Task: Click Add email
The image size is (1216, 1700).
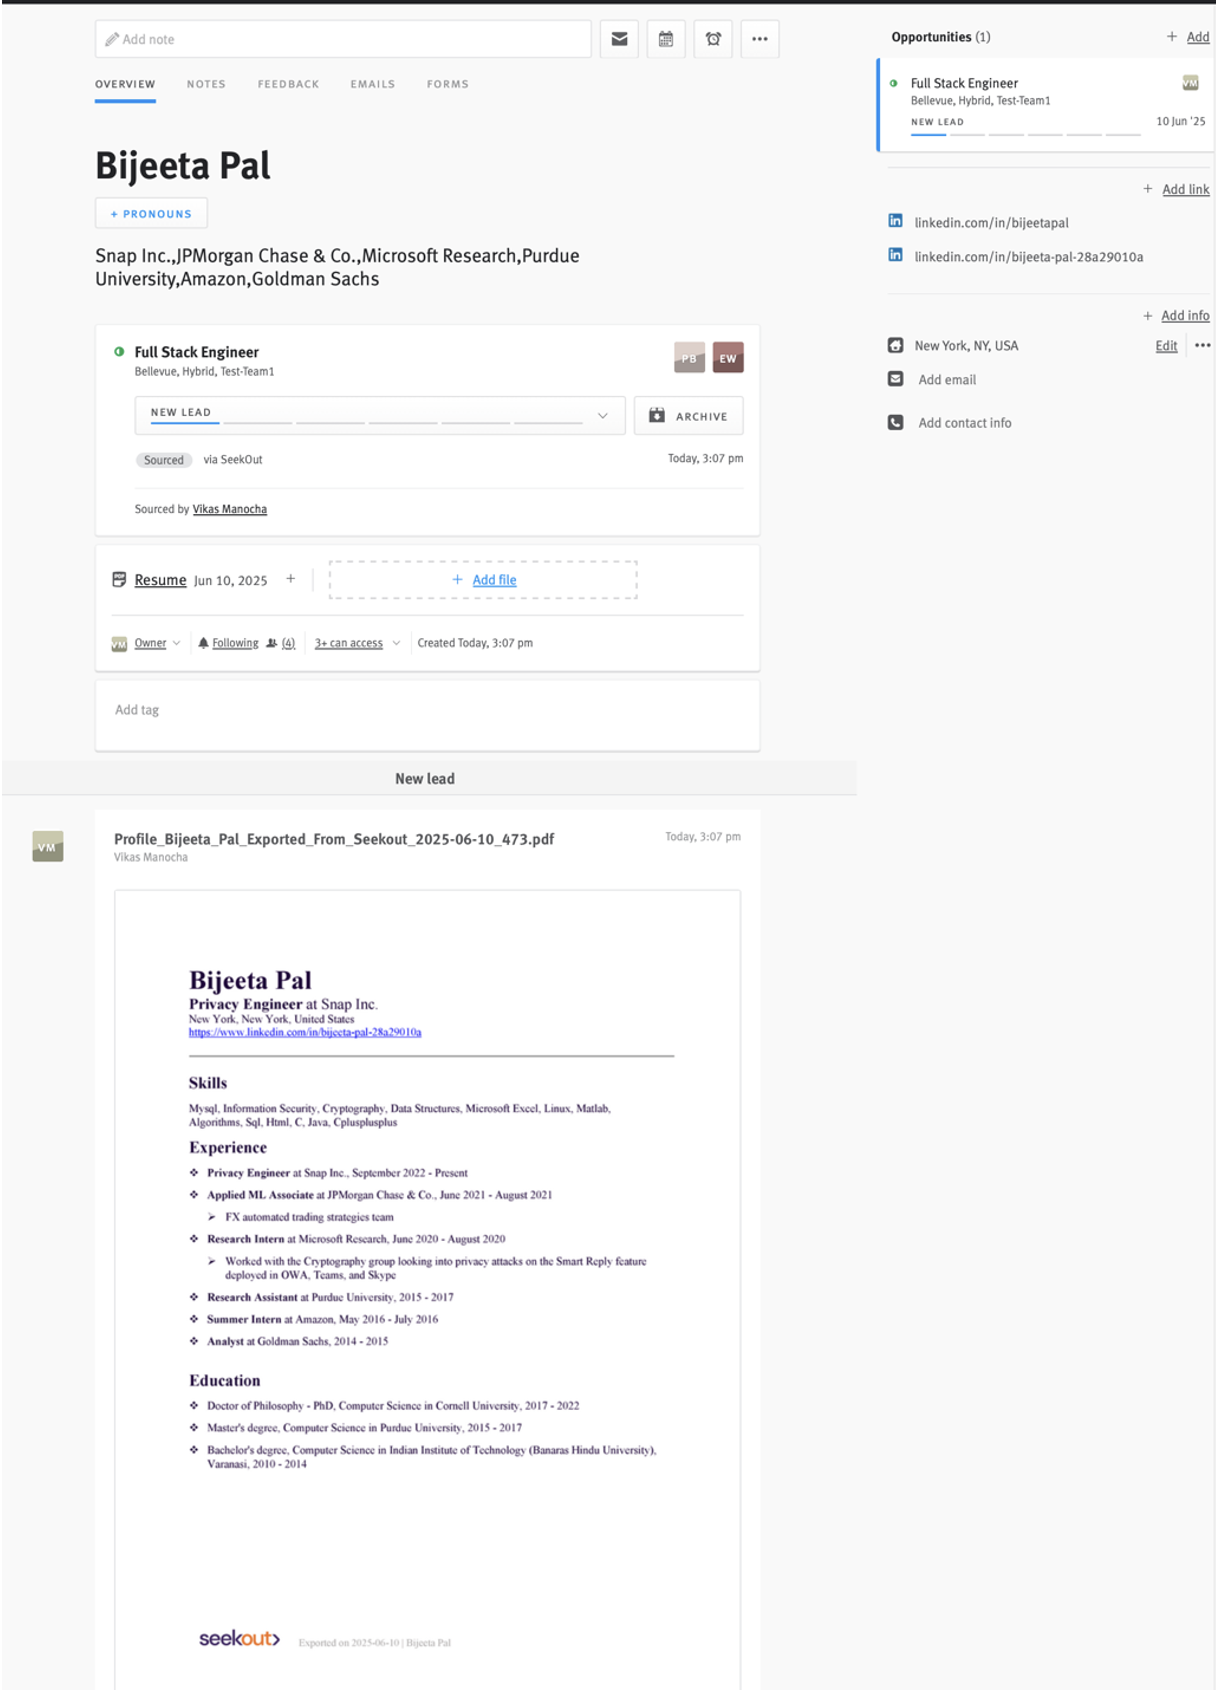Action: pyautogui.click(x=947, y=379)
